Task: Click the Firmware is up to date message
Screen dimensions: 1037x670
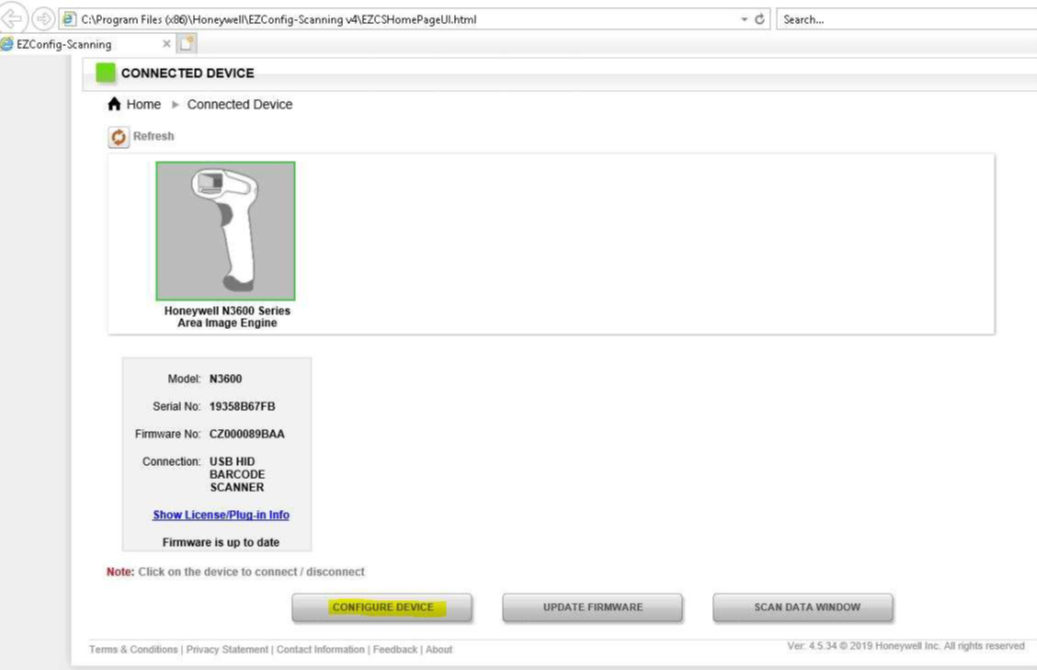Action: coord(221,542)
